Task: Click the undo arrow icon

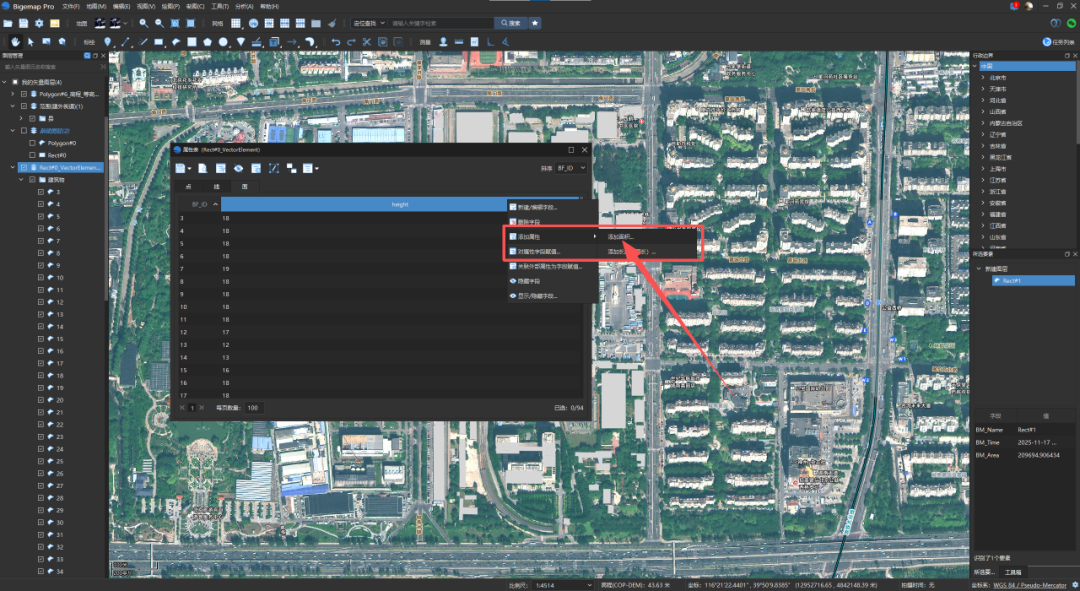Action: click(335, 42)
